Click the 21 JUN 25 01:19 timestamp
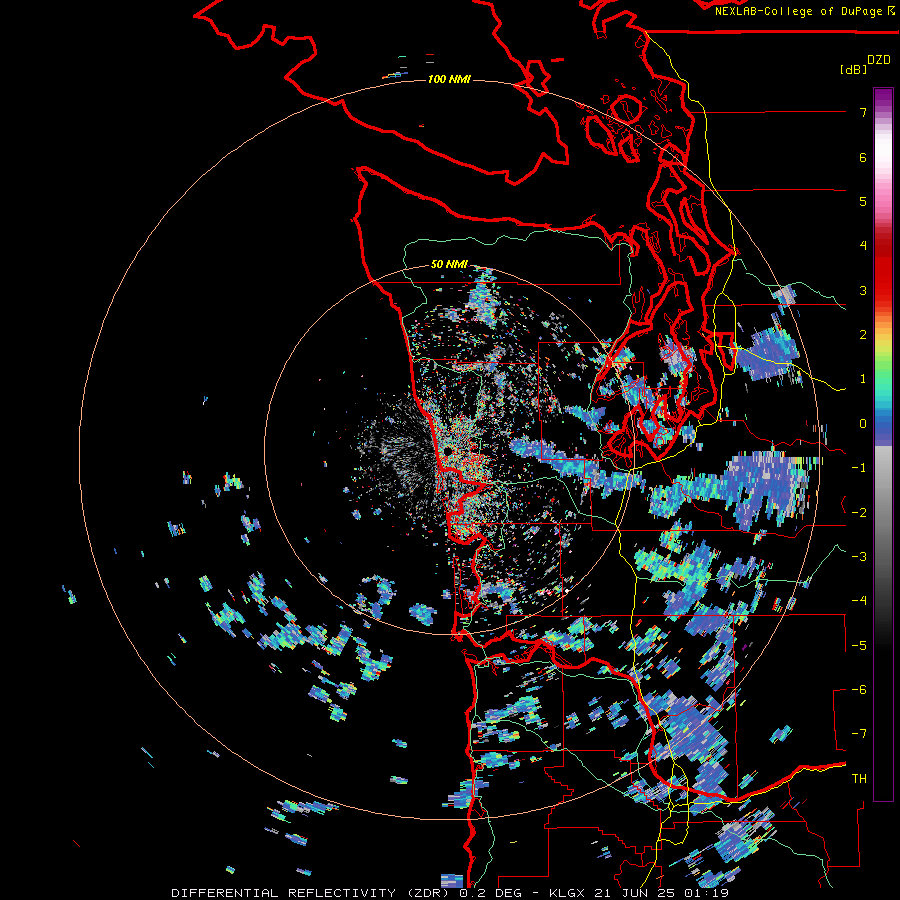This screenshot has width=900, height=900. point(662,893)
